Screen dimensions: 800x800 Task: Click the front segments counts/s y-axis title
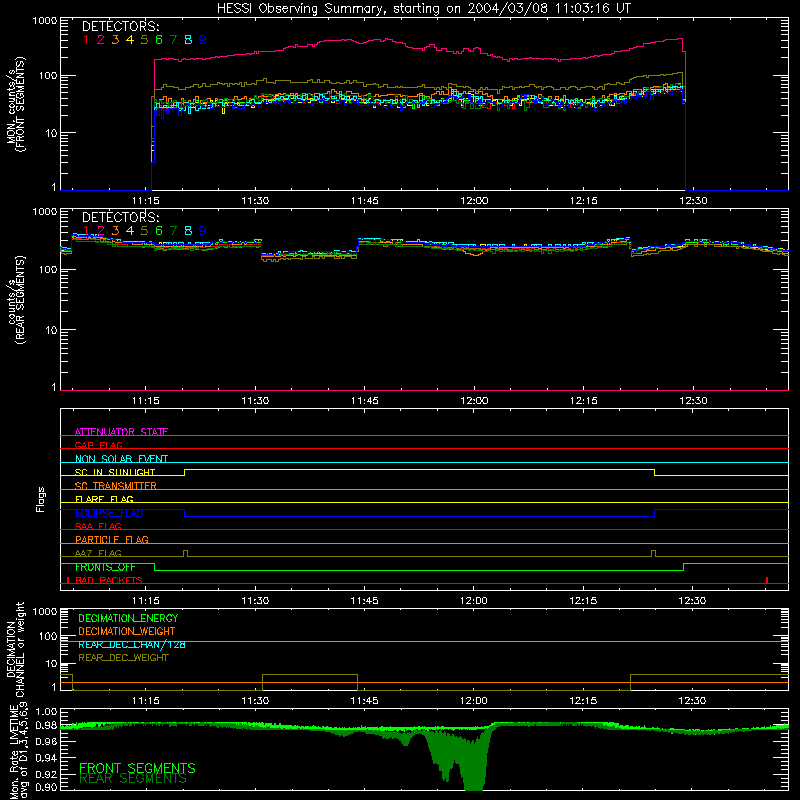(16, 104)
